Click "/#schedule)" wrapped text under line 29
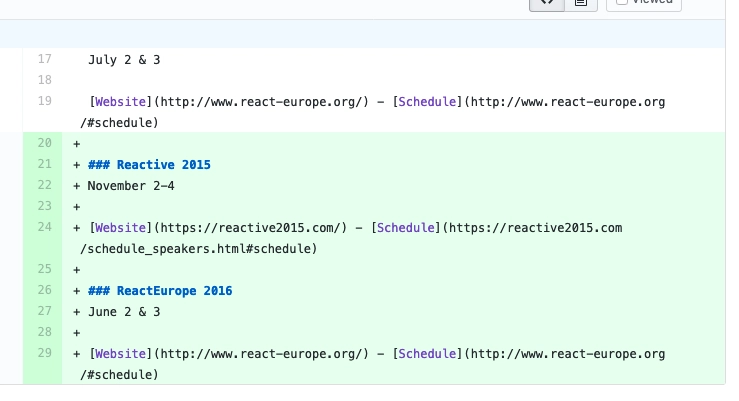 tap(119, 375)
